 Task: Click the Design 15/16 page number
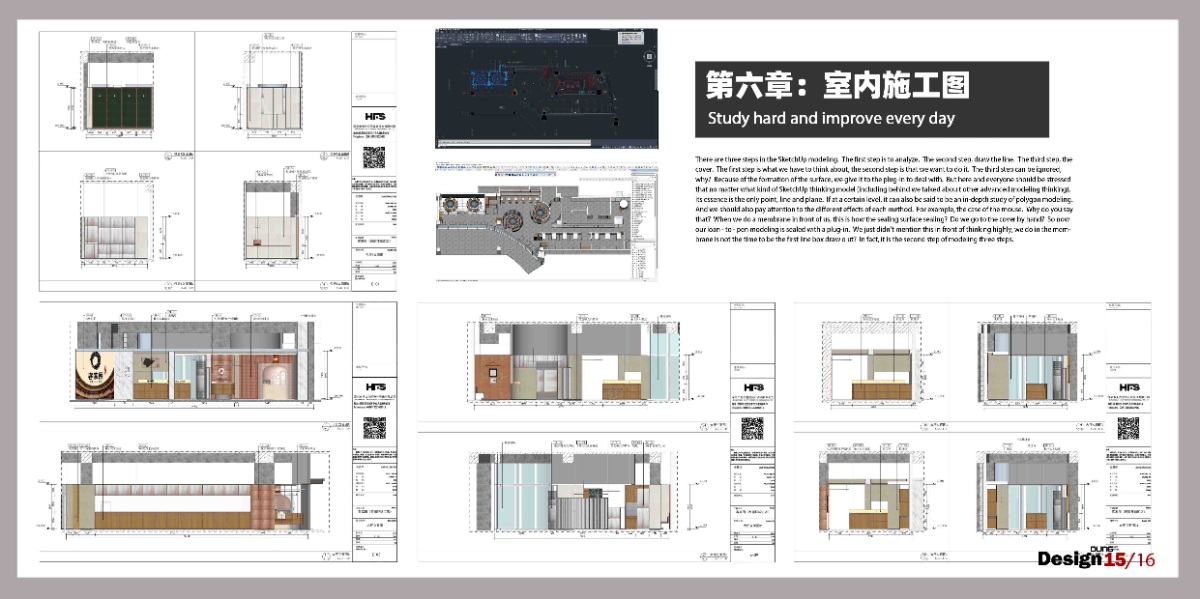point(1096,559)
